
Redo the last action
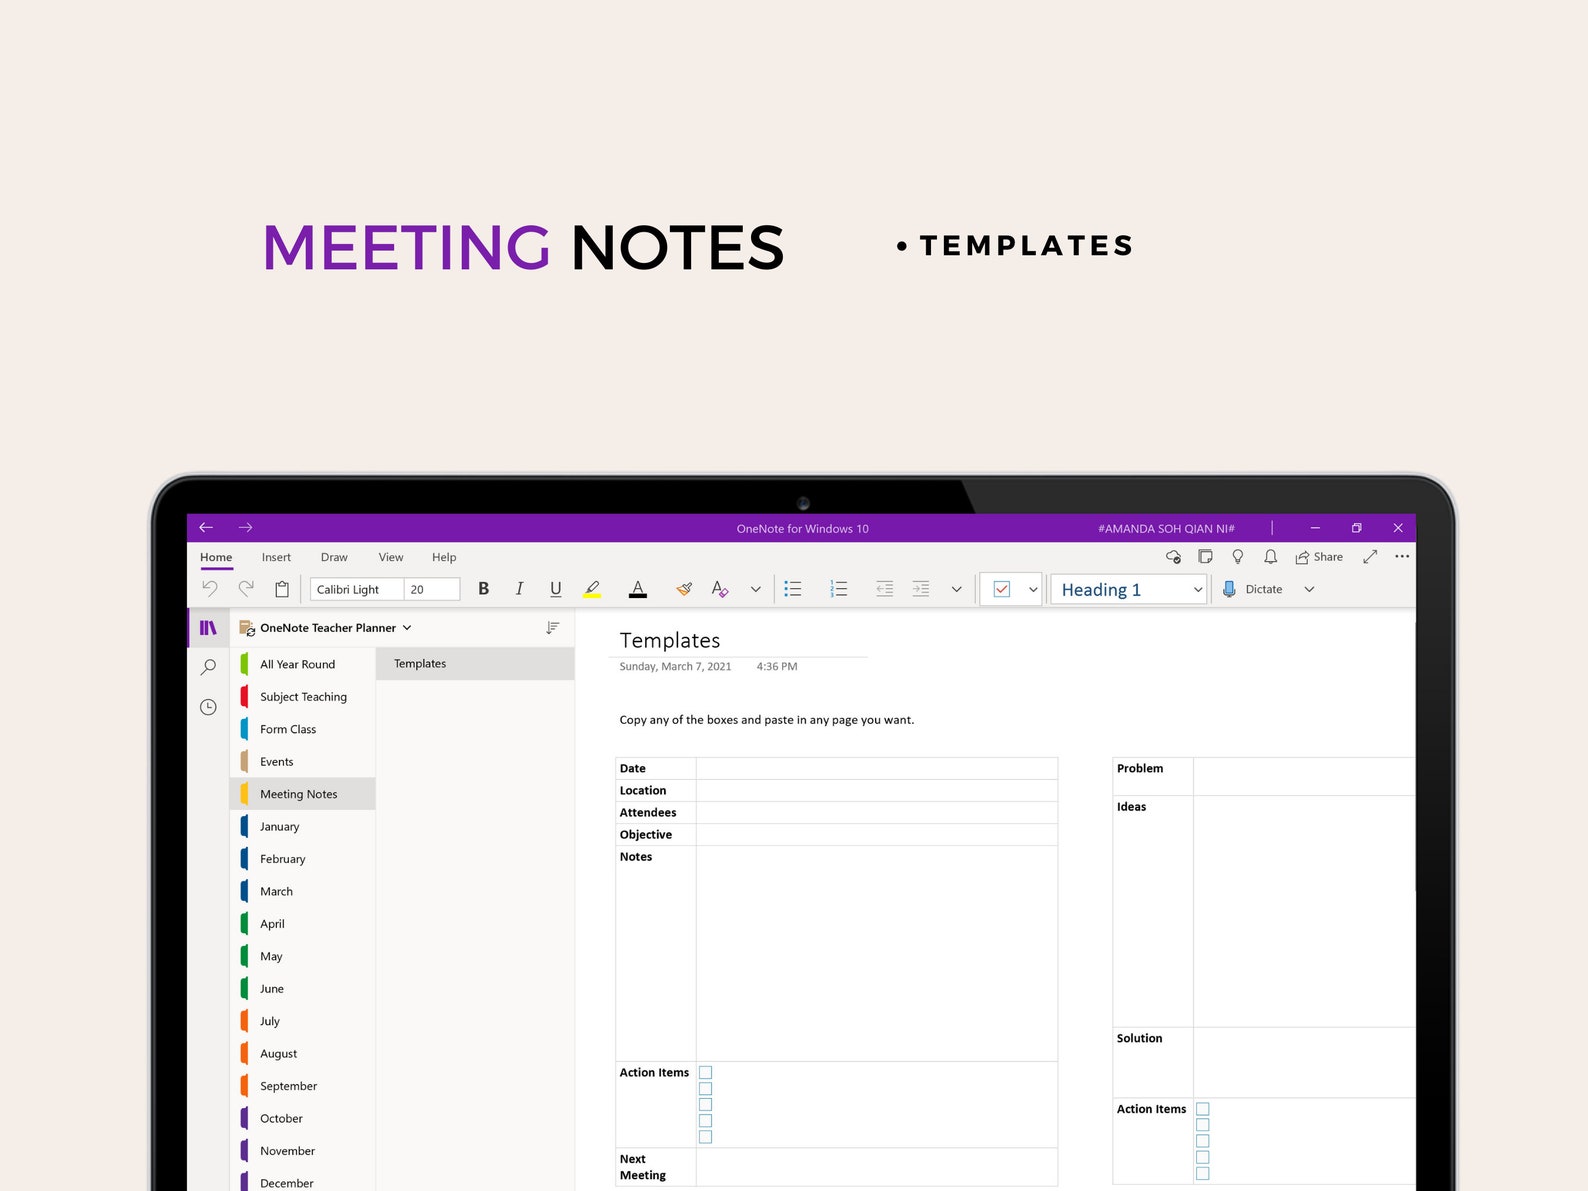coord(245,588)
